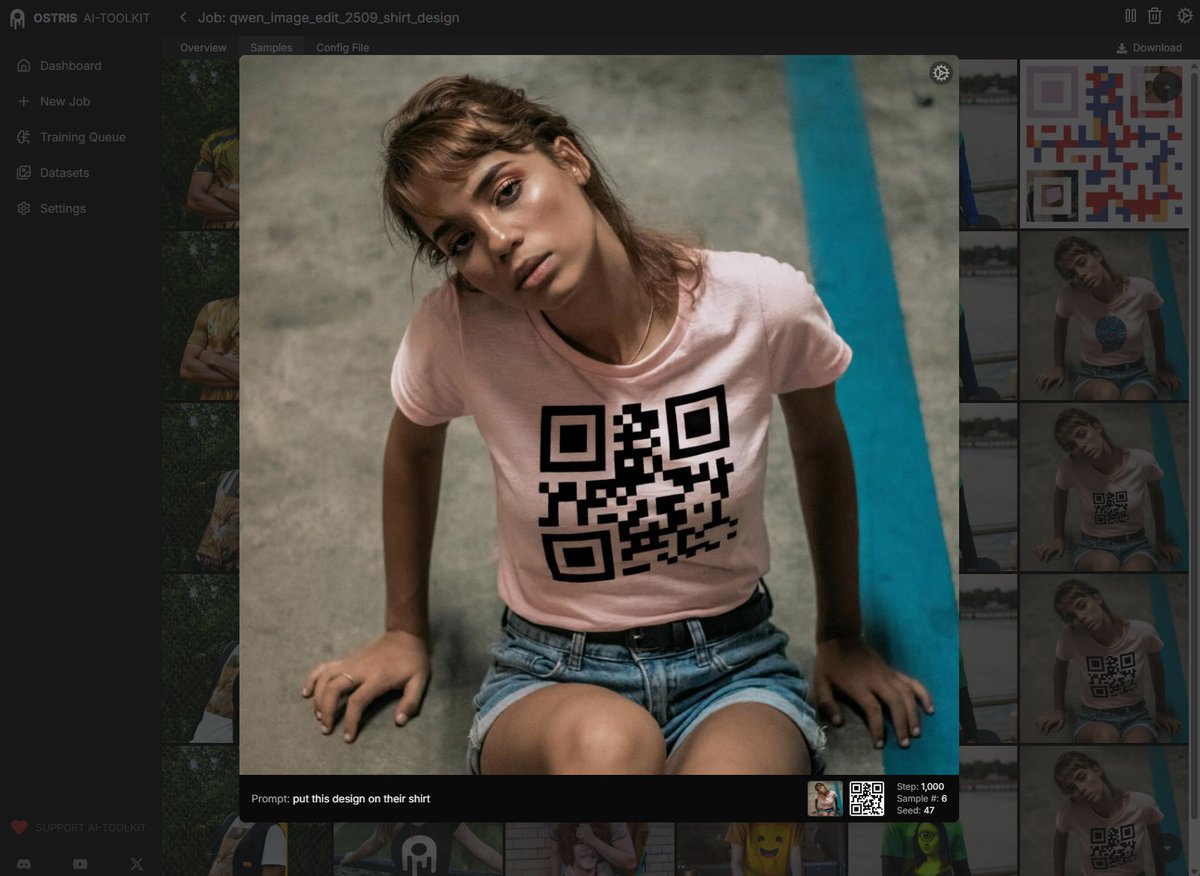Select the colorful QR sample thumbnail
This screenshot has height=876, width=1200.
click(1105, 144)
